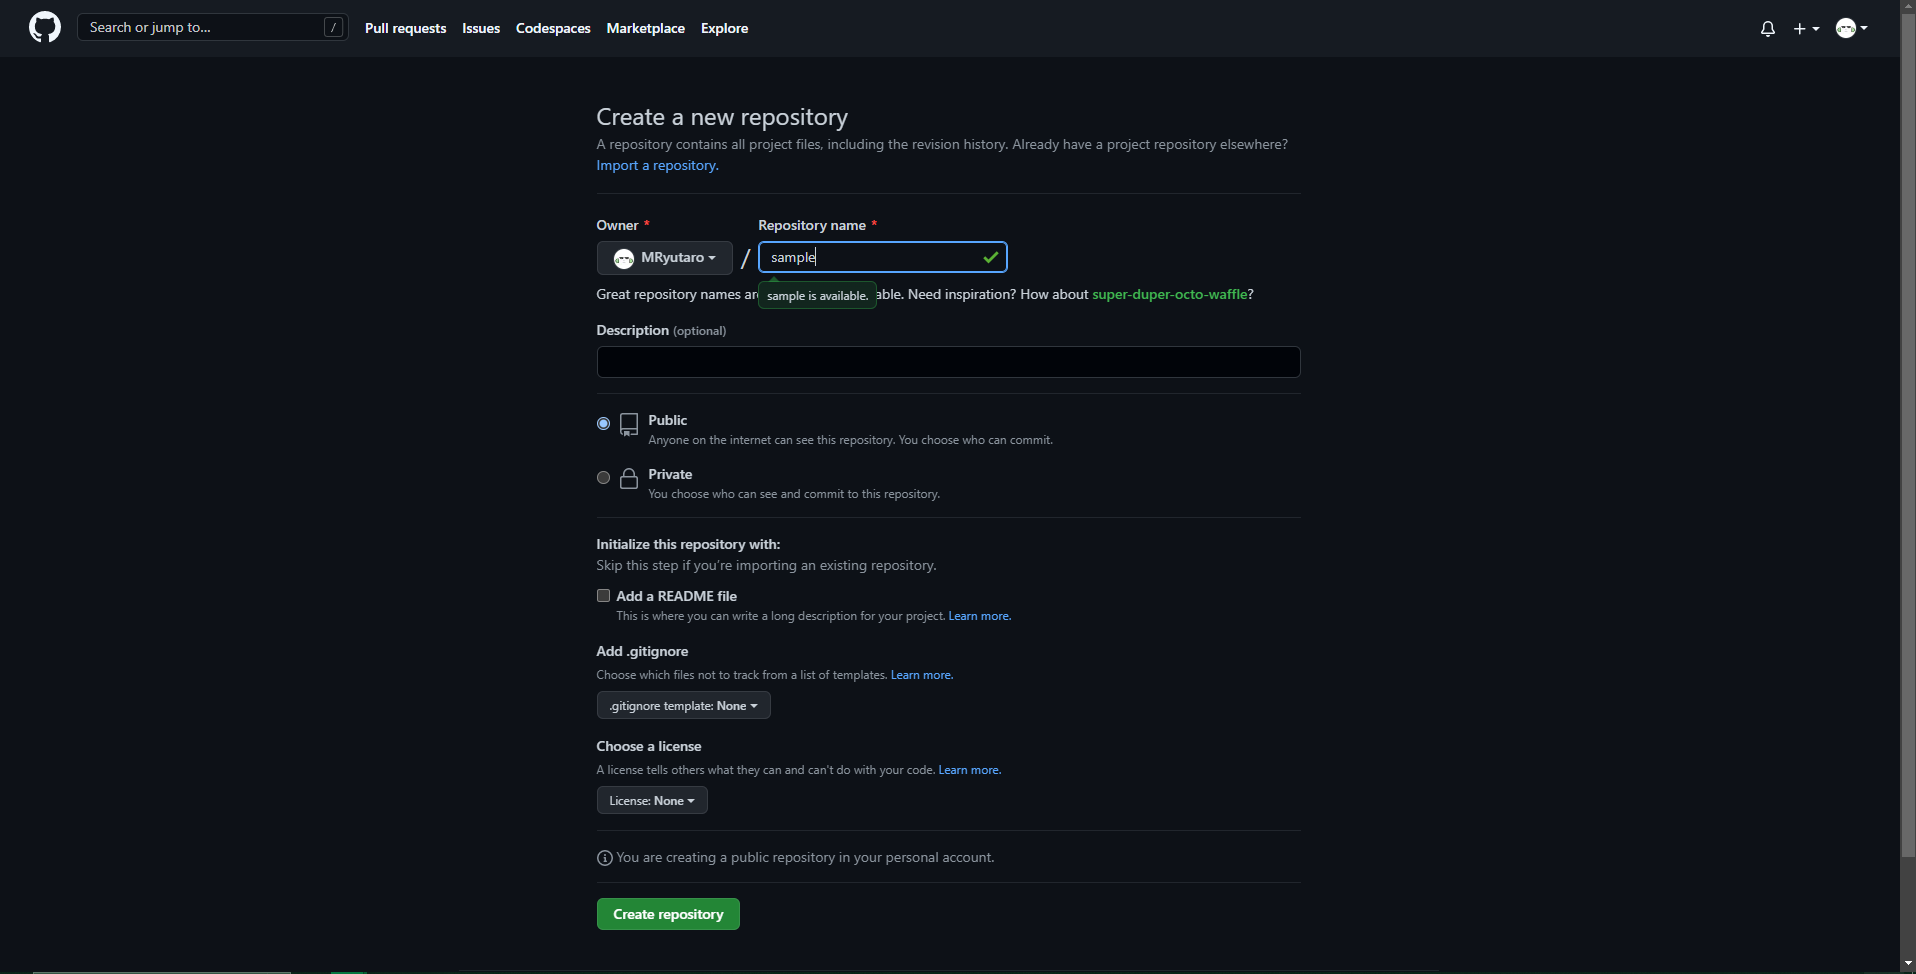Open the Pull requests page
1916x974 pixels.
click(405, 28)
